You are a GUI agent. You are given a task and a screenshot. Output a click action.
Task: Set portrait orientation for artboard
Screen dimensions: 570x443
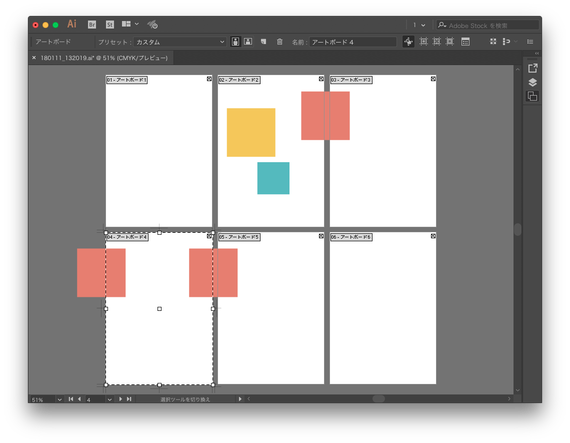click(235, 42)
